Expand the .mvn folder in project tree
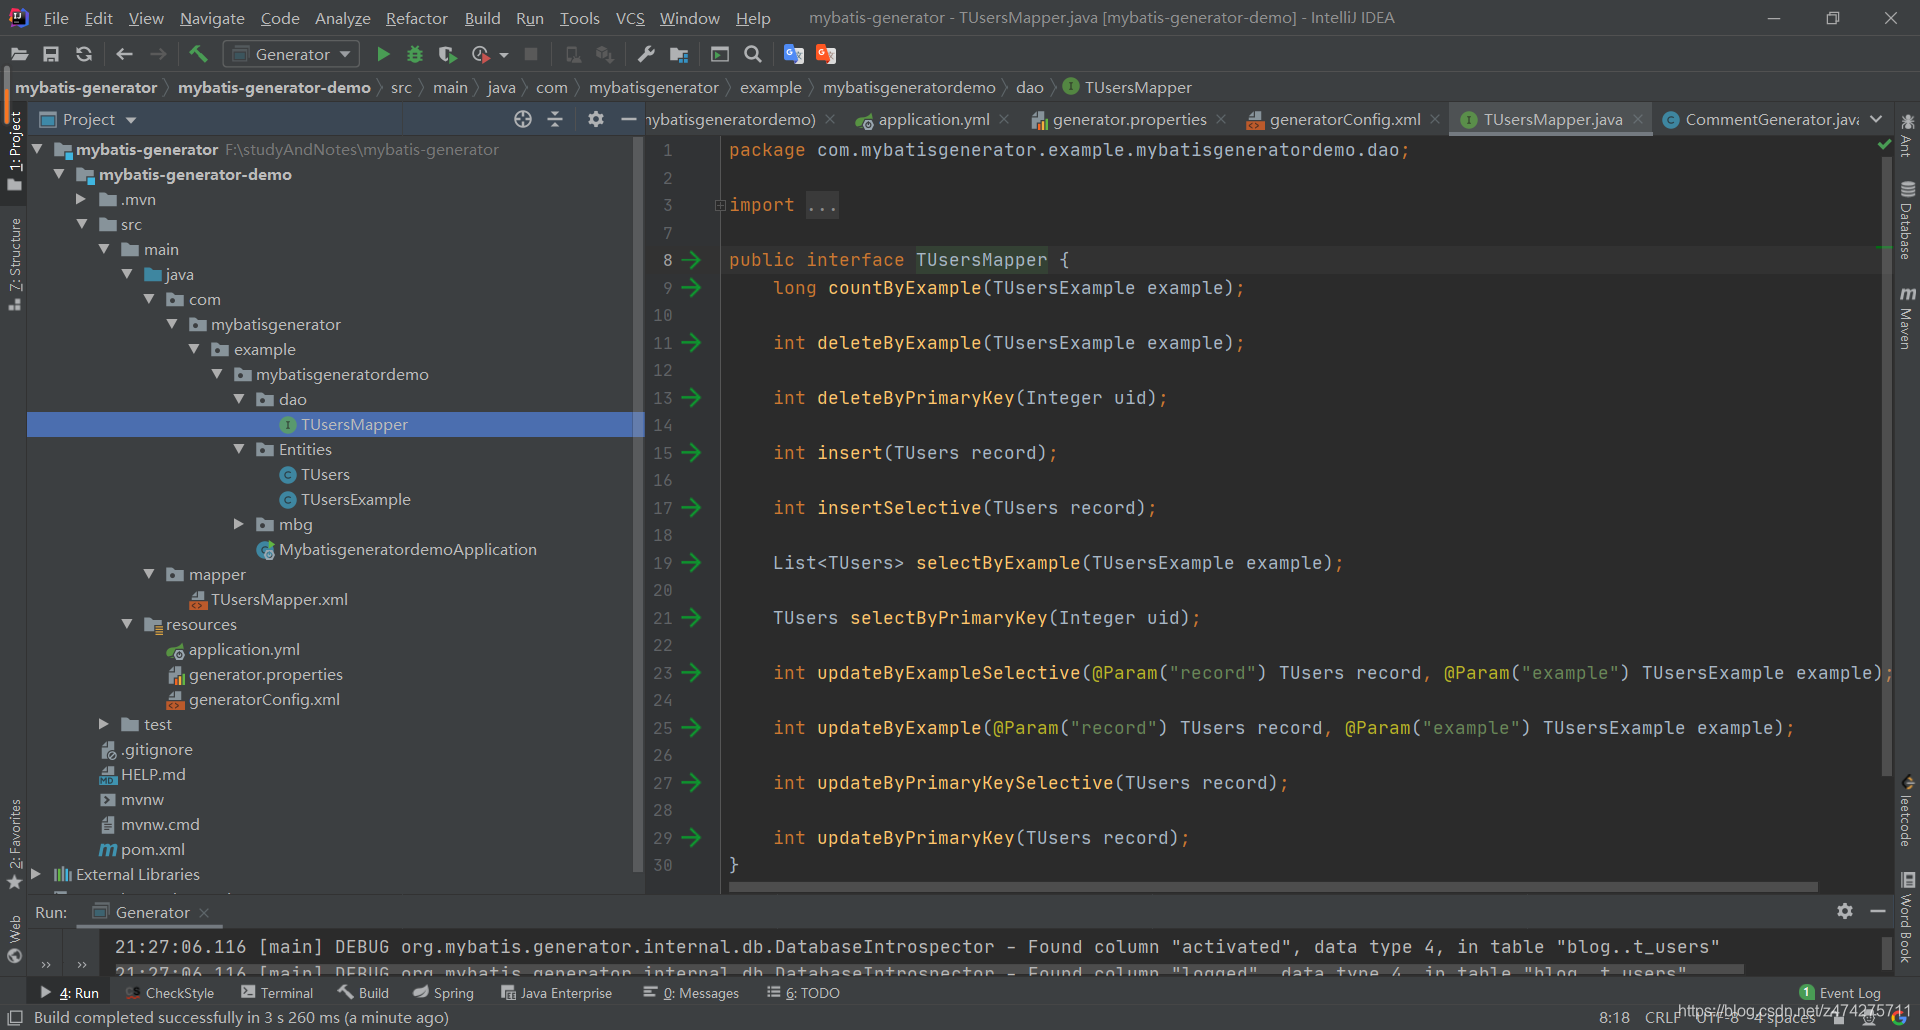The width and height of the screenshot is (1920, 1030). 83,199
